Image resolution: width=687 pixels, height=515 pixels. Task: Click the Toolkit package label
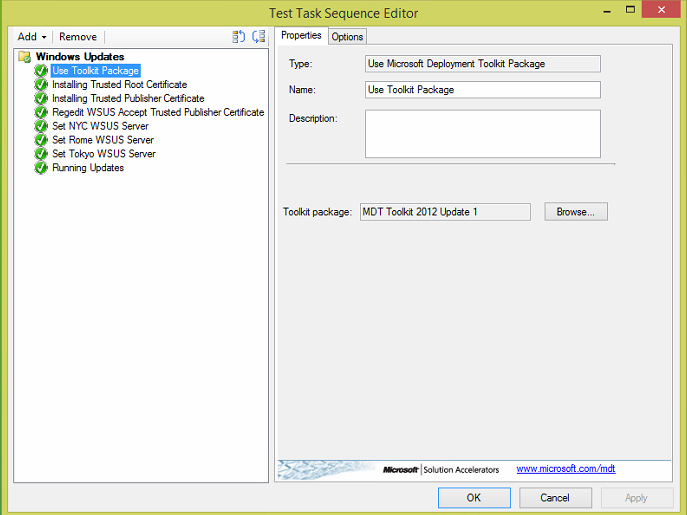[317, 212]
